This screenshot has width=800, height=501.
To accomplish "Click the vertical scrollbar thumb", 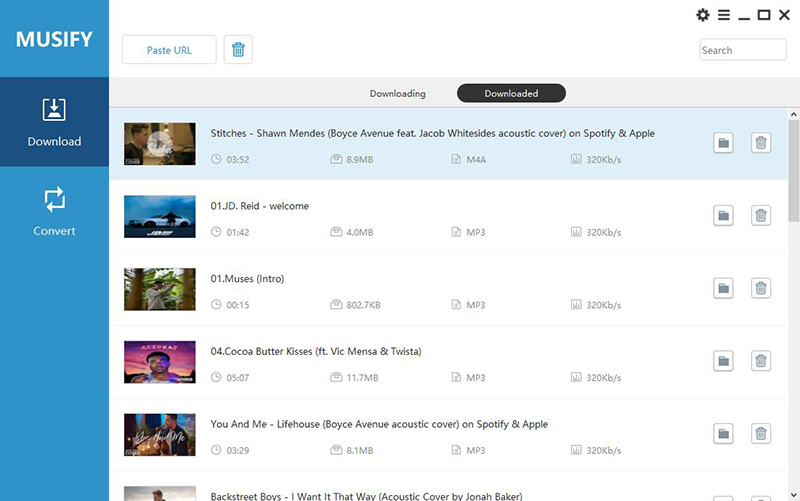I will (793, 171).
